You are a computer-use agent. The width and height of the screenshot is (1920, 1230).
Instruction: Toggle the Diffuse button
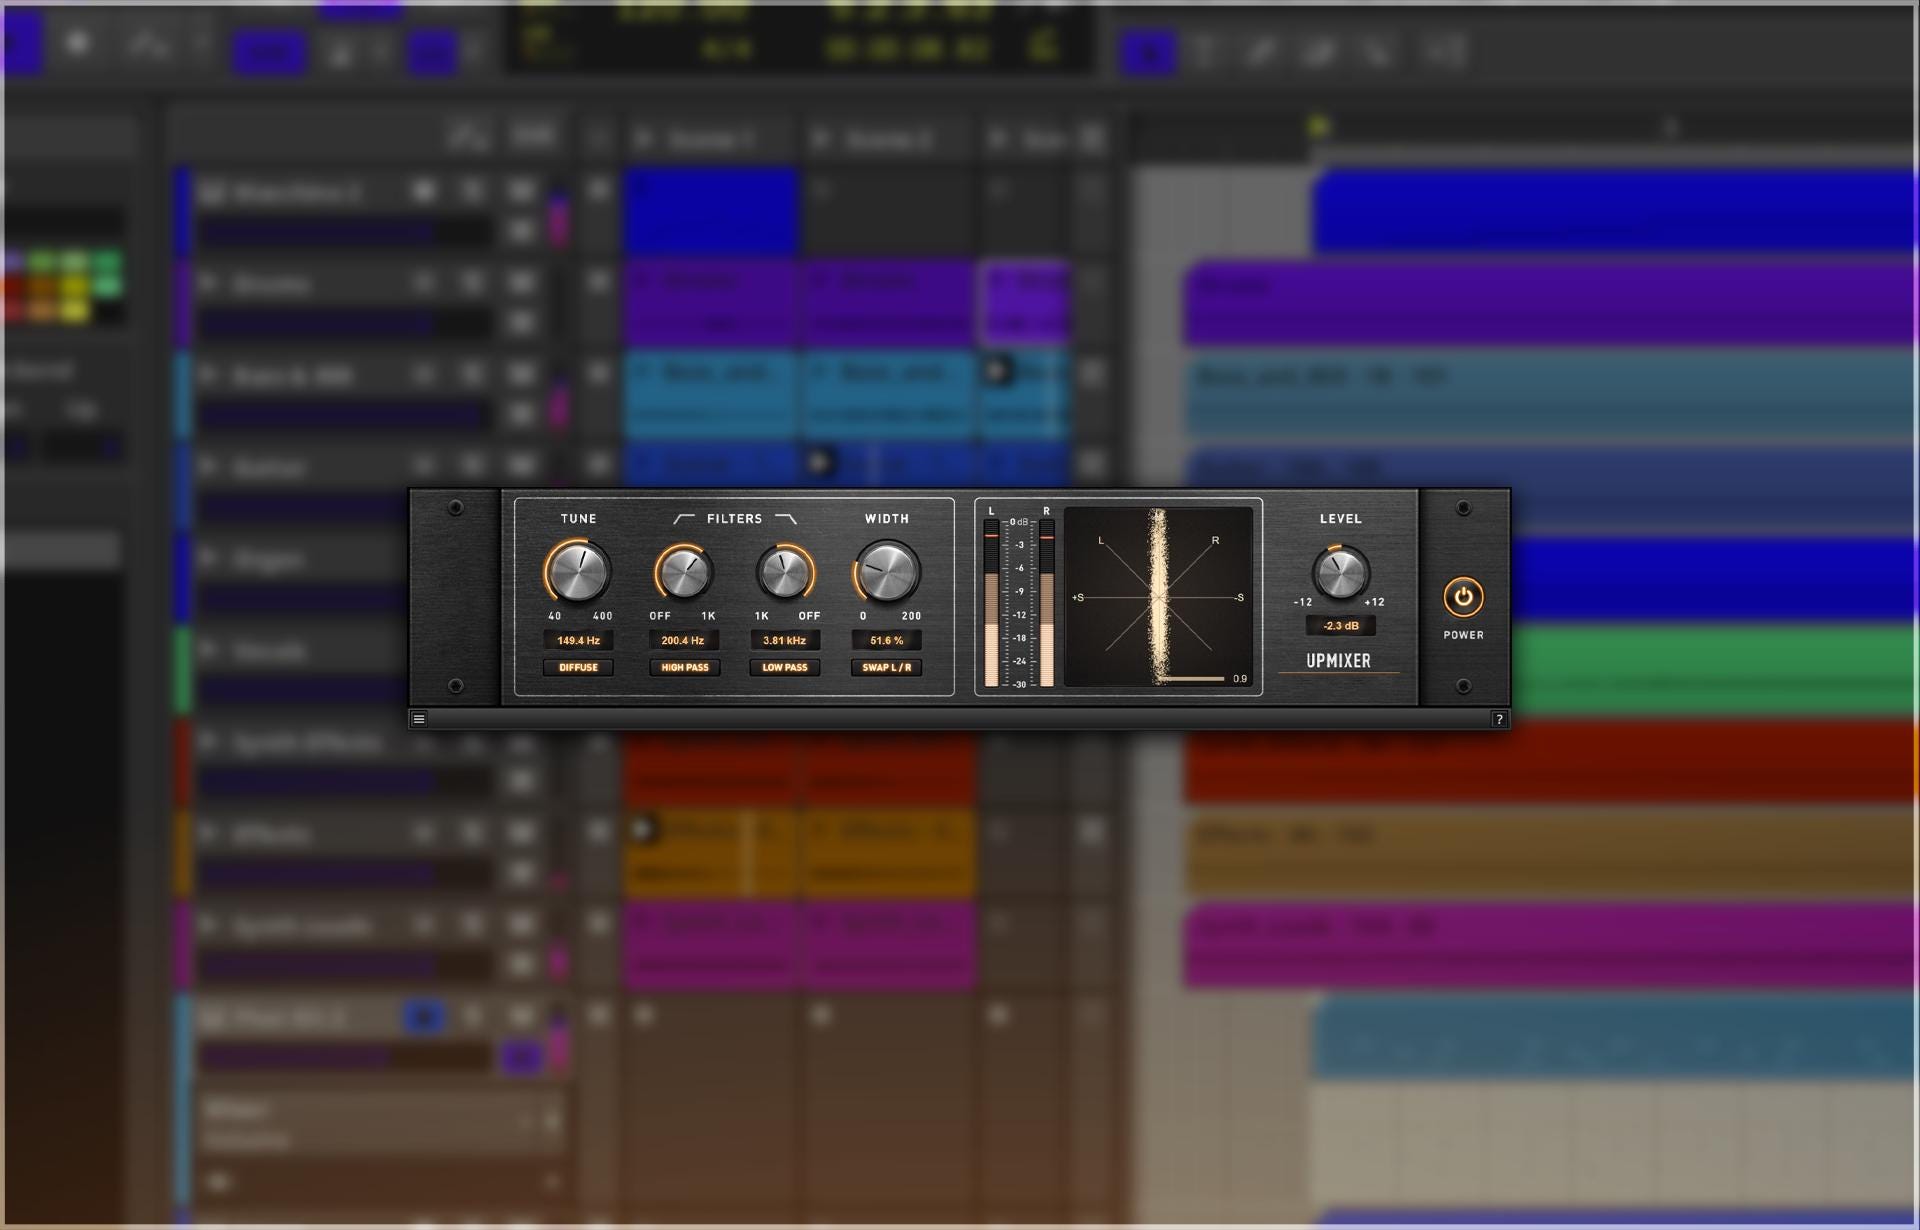point(578,667)
